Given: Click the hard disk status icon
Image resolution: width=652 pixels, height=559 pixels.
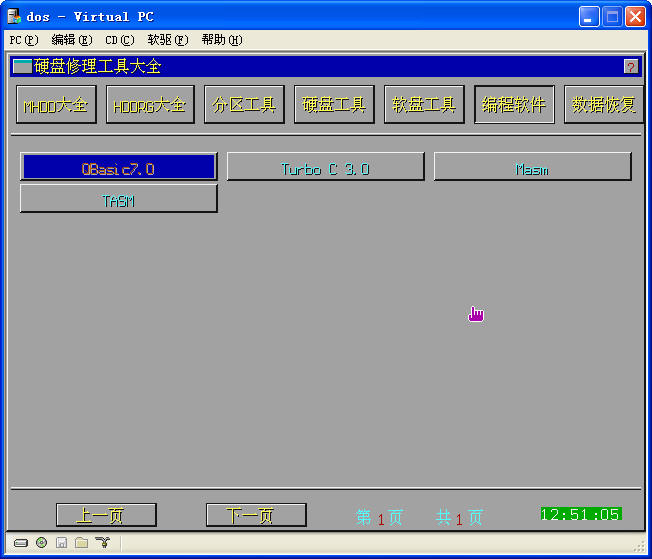Looking at the screenshot, I should tap(21, 543).
